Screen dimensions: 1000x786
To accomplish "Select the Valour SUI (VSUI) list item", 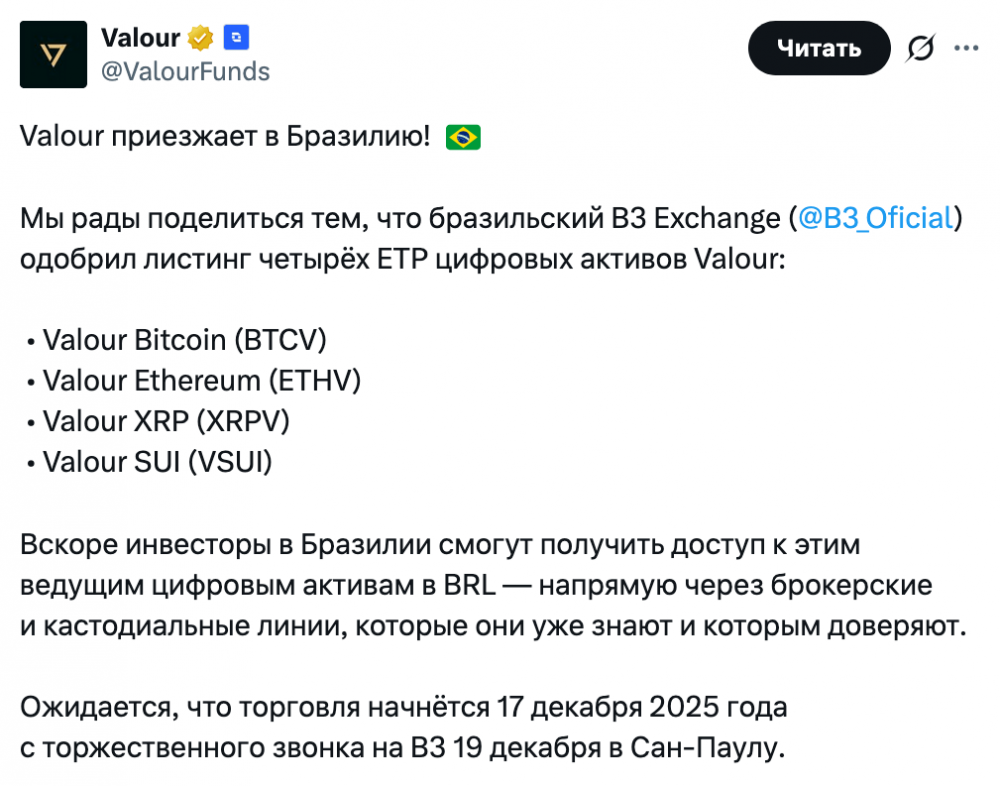I will (157, 463).
